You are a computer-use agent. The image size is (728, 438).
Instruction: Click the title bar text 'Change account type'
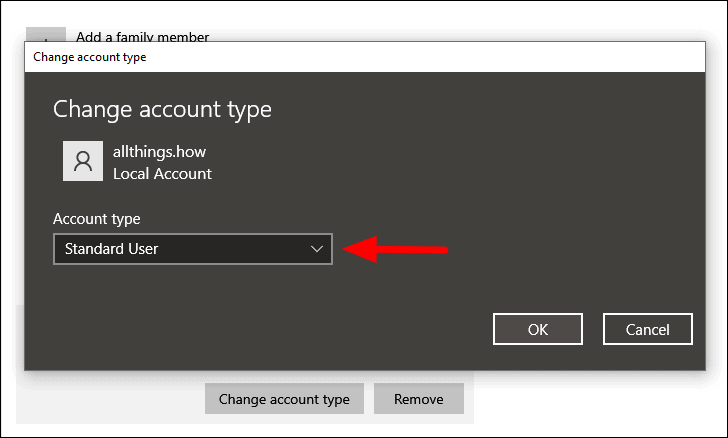(90, 57)
